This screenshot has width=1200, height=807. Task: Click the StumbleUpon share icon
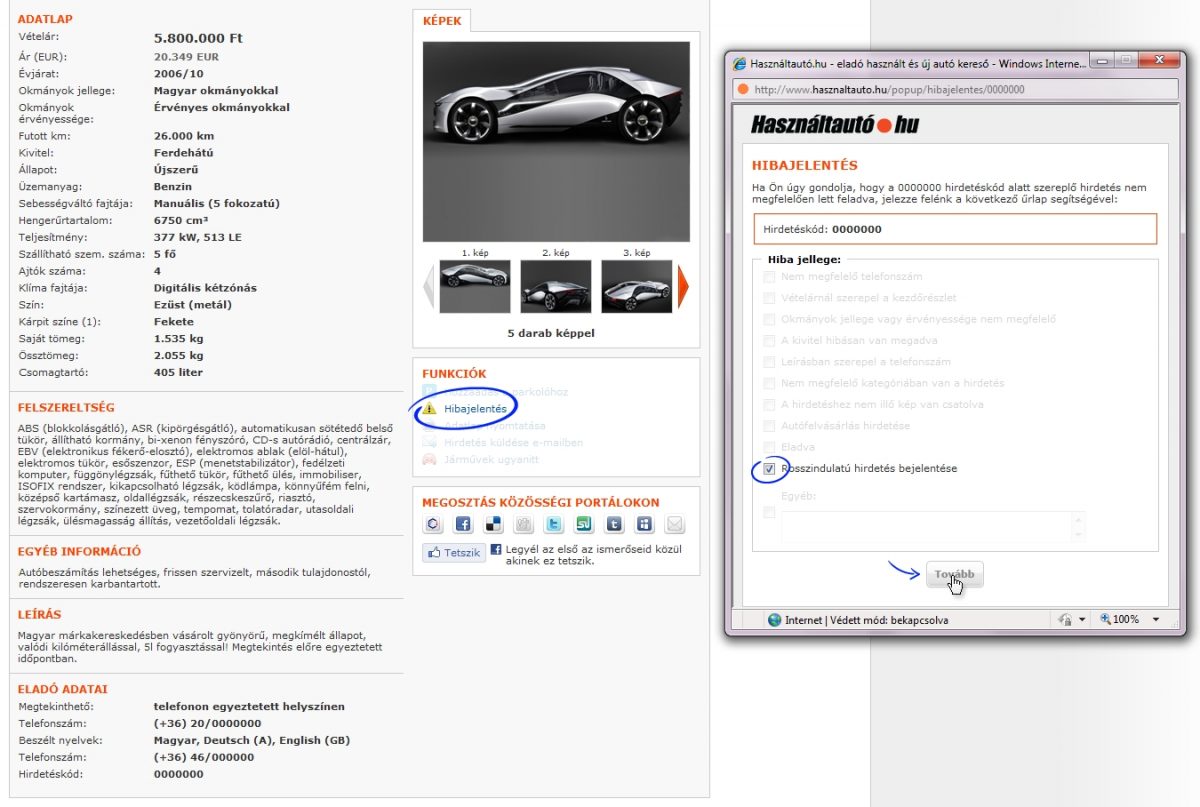pos(583,522)
